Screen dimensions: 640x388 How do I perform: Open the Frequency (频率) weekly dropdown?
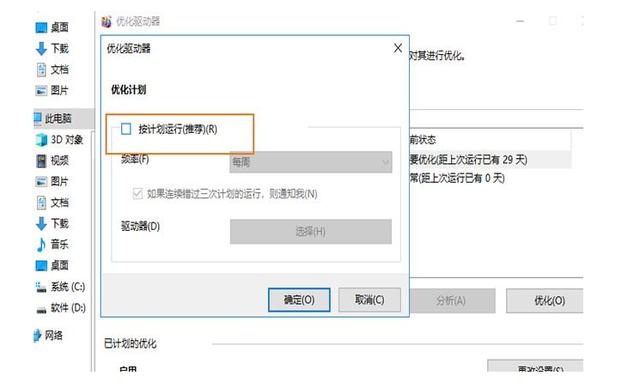click(311, 162)
